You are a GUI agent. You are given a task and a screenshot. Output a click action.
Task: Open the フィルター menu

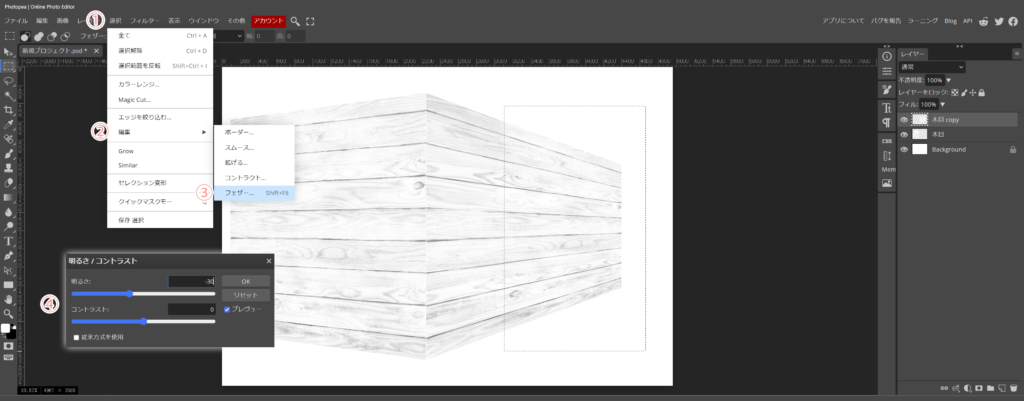pos(145,20)
